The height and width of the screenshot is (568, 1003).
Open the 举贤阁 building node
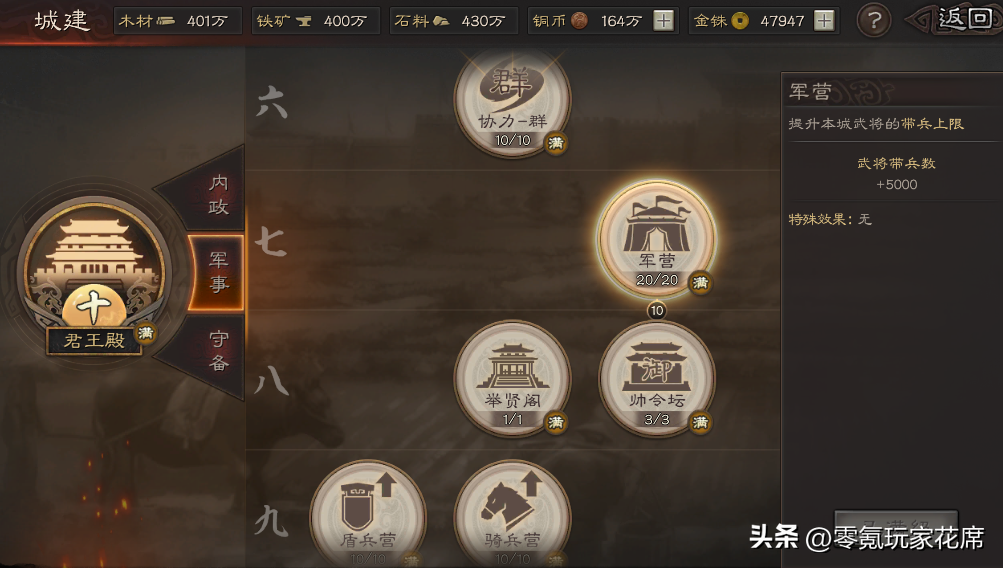pyautogui.click(x=512, y=379)
